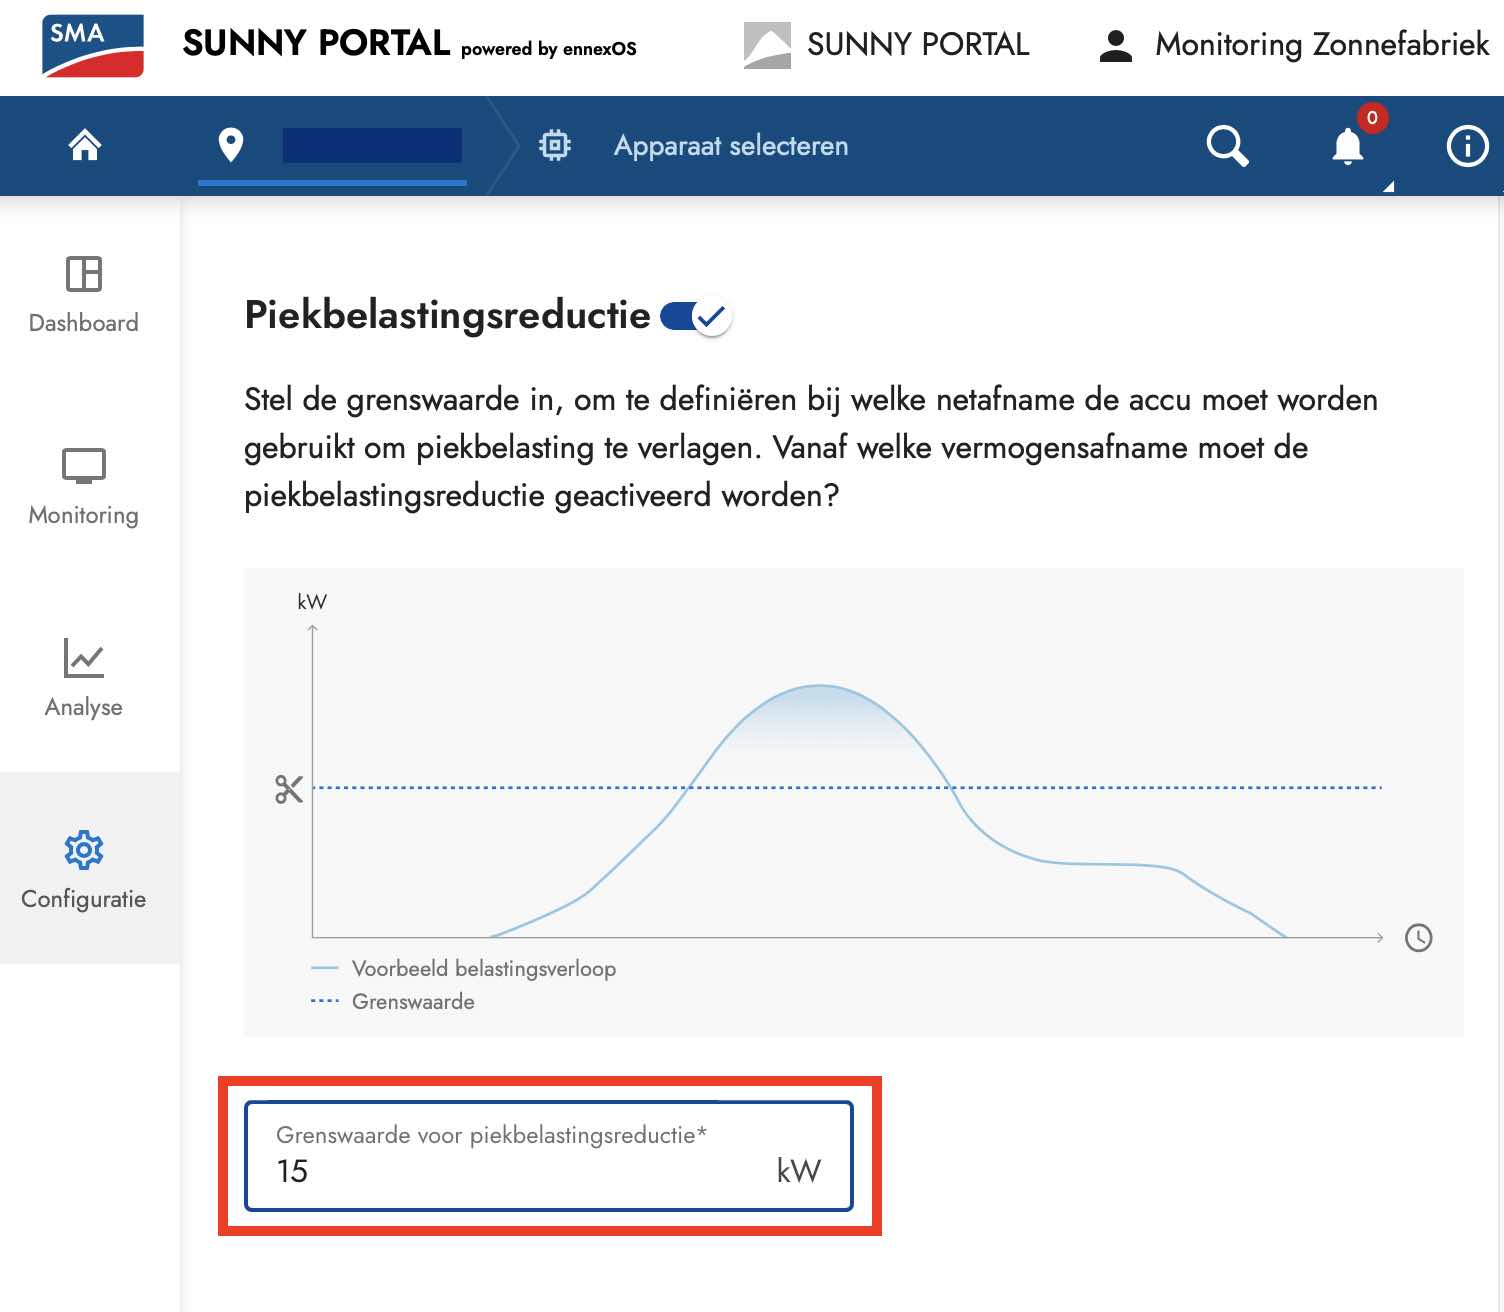Viewport: 1504px width, 1312px height.
Task: Click the clock icon at the time axis
Action: [x=1419, y=938]
